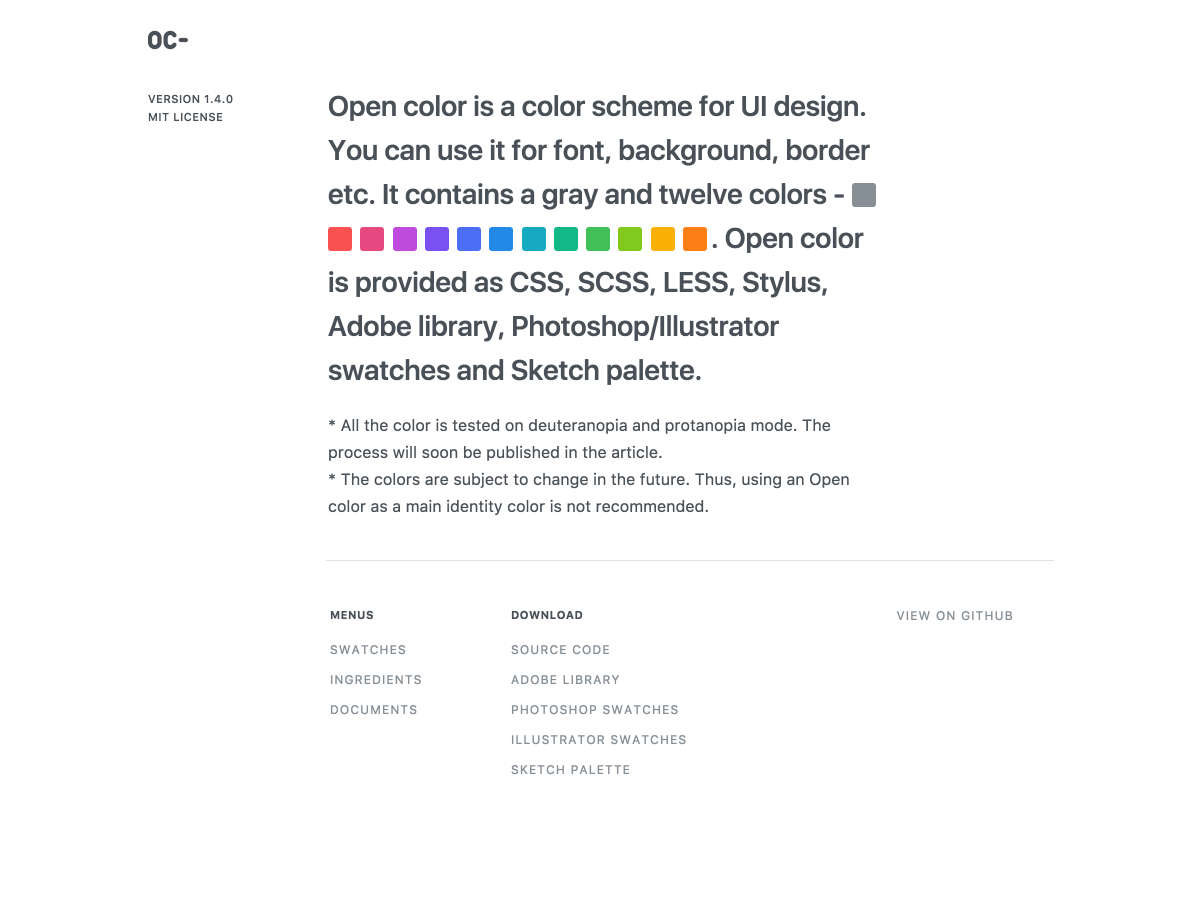Open the Documents menu link
Screen dimensions: 1200x900
point(374,710)
